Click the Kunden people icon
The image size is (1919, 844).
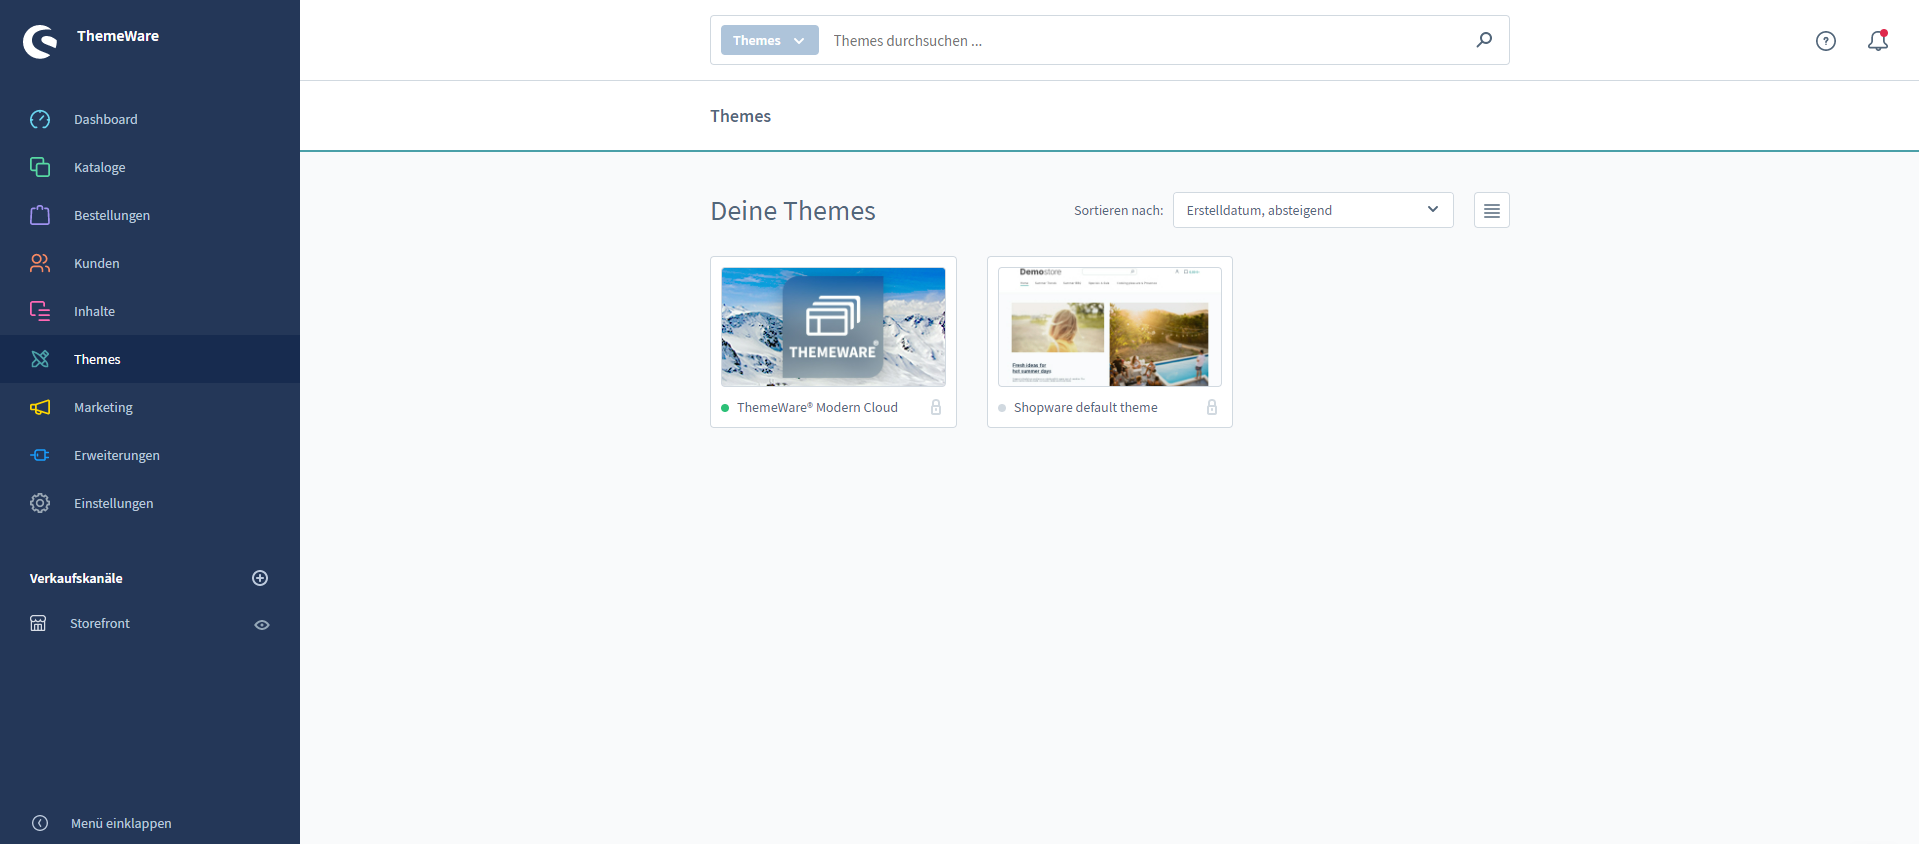pyautogui.click(x=40, y=263)
